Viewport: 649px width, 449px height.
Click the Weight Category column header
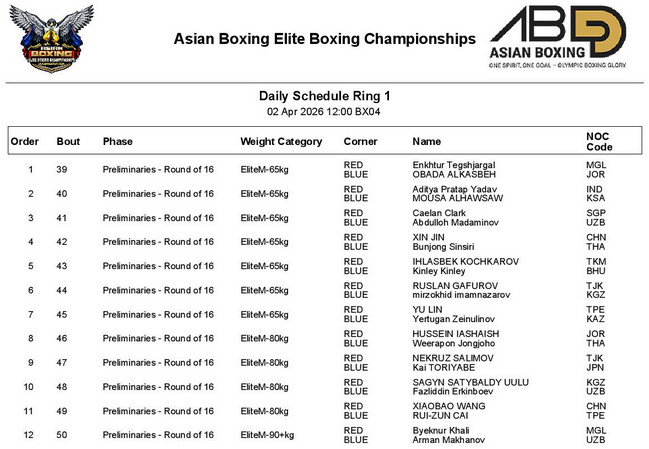281,142
